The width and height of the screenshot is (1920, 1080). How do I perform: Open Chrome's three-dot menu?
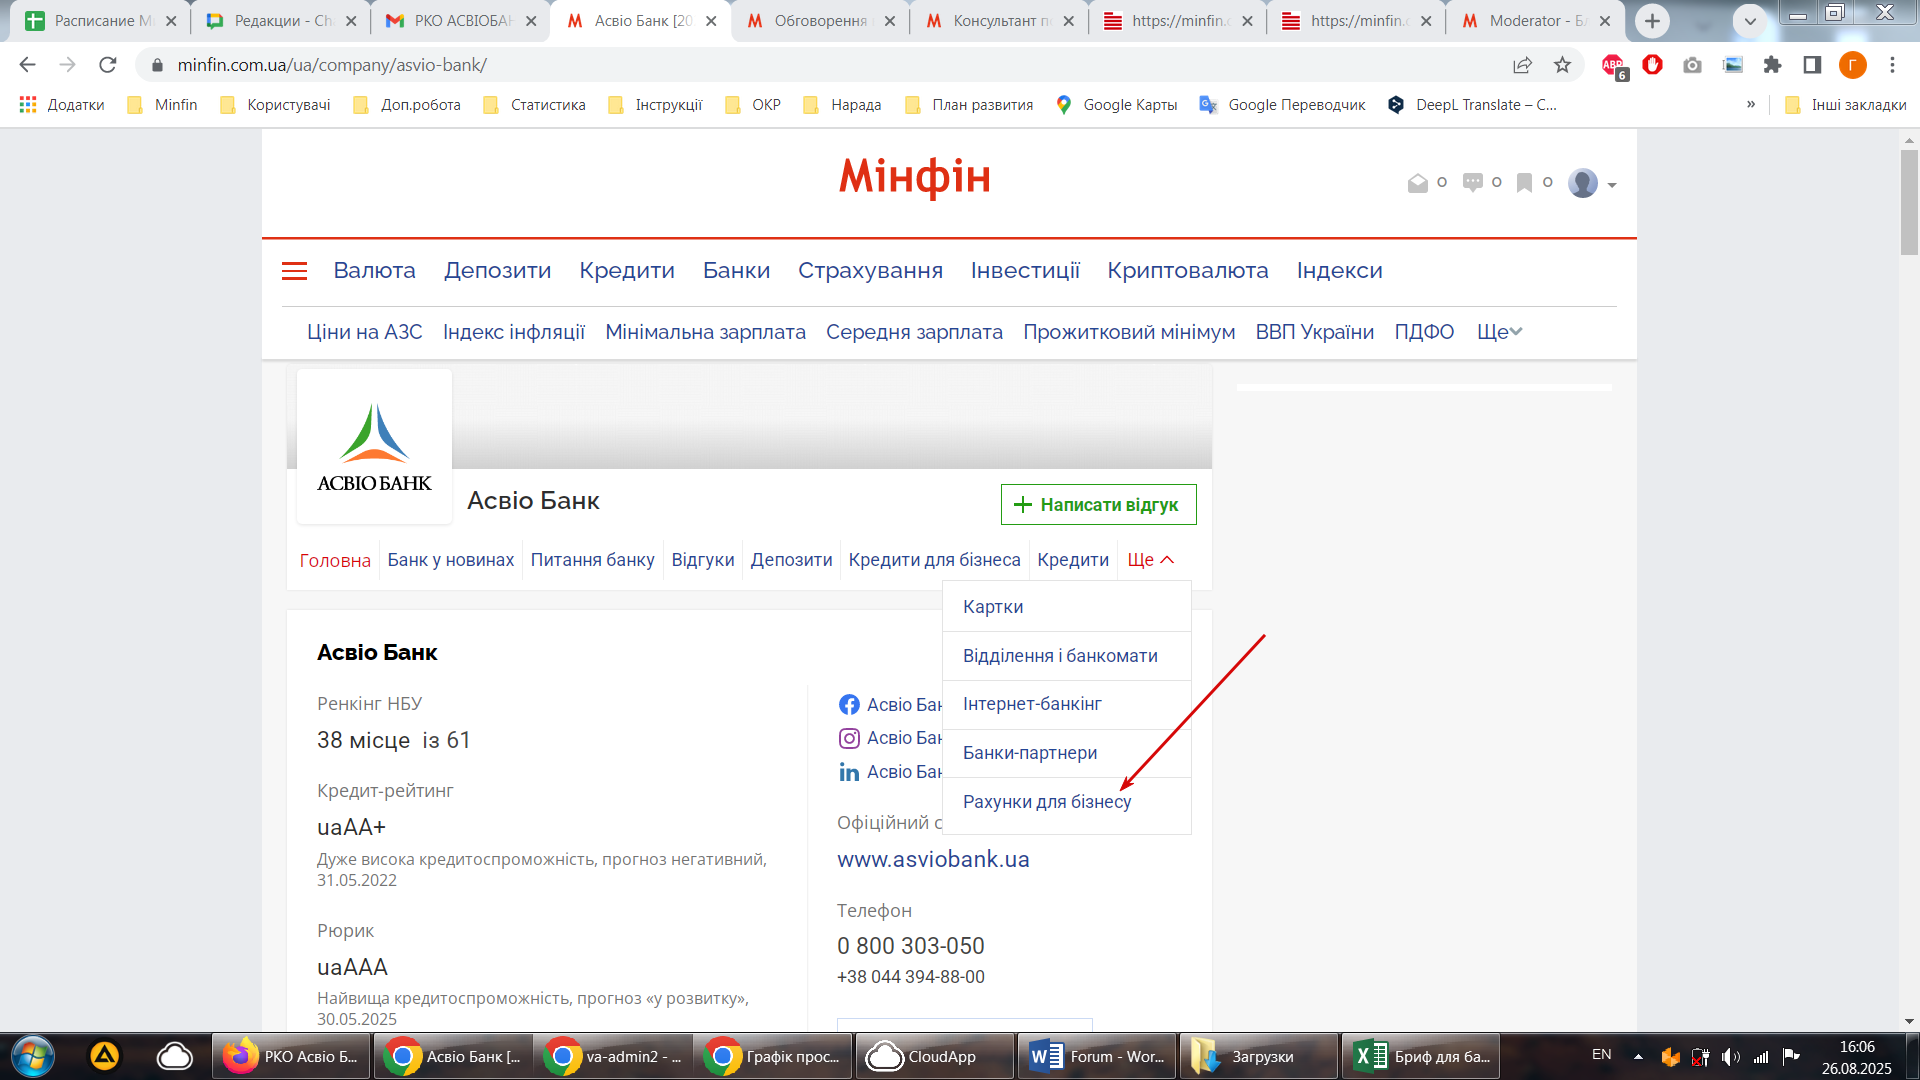pos(1892,65)
